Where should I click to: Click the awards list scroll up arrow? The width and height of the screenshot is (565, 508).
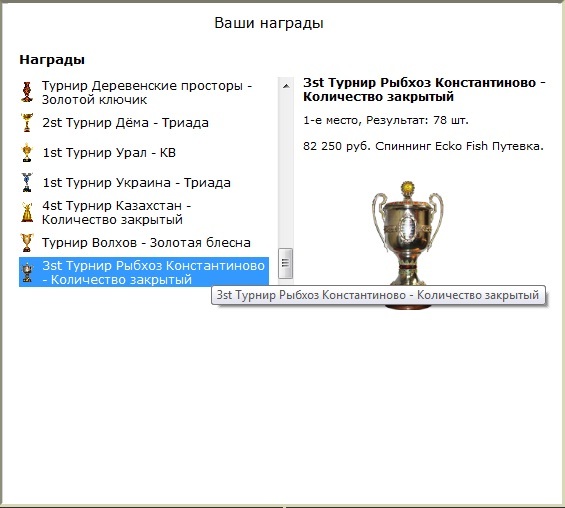pos(286,86)
